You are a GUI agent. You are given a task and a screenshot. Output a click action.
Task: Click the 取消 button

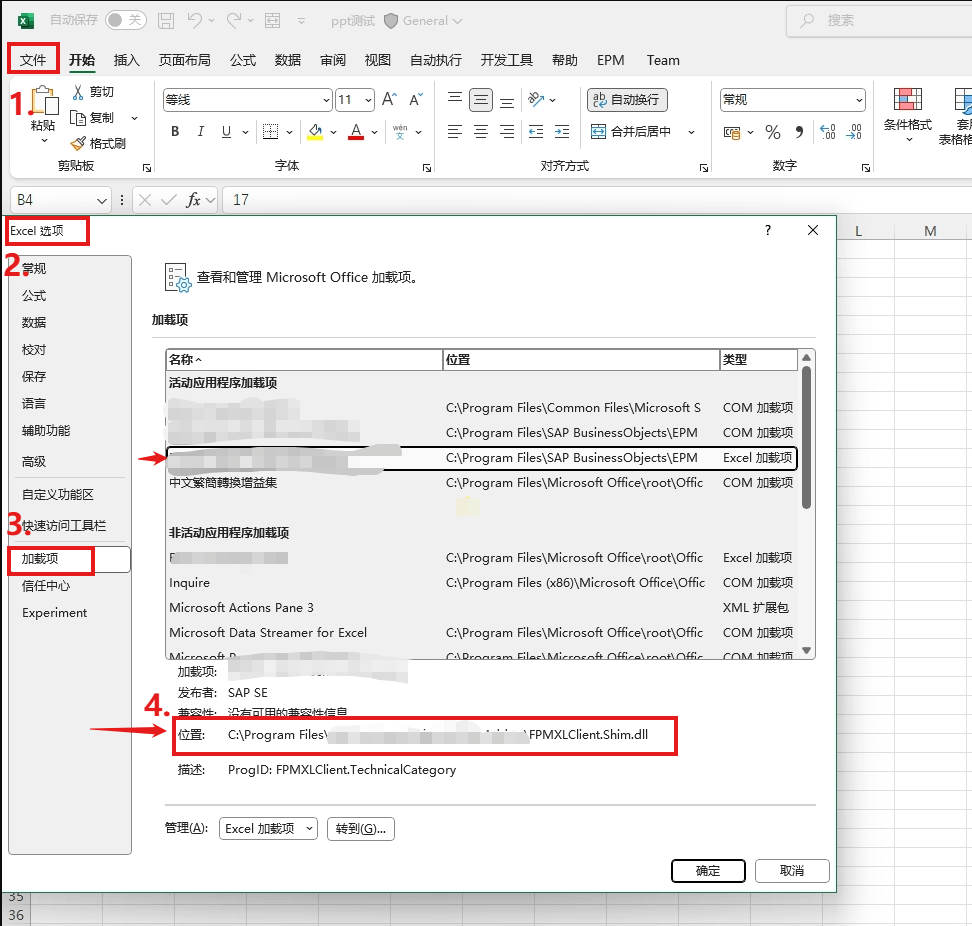click(792, 871)
